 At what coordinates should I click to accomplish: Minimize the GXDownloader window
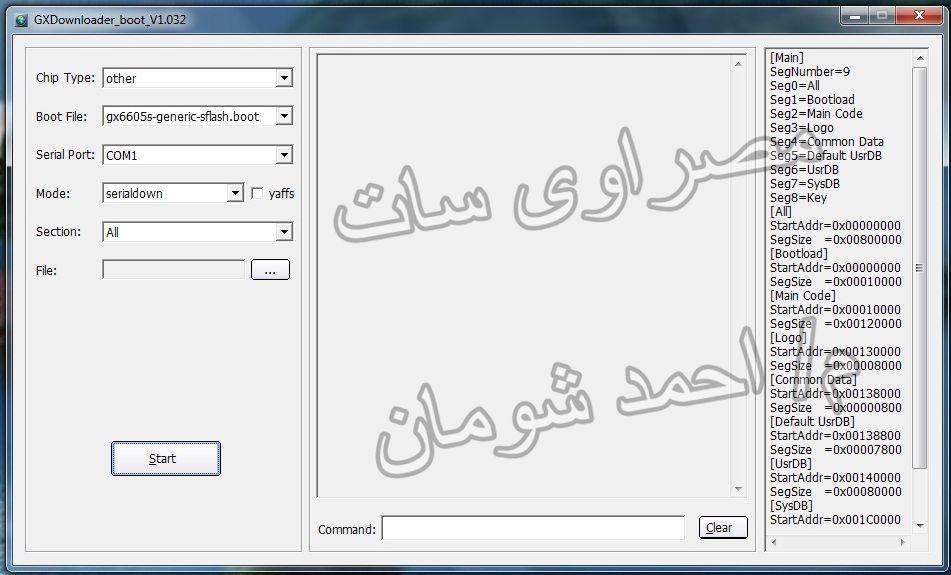point(855,16)
